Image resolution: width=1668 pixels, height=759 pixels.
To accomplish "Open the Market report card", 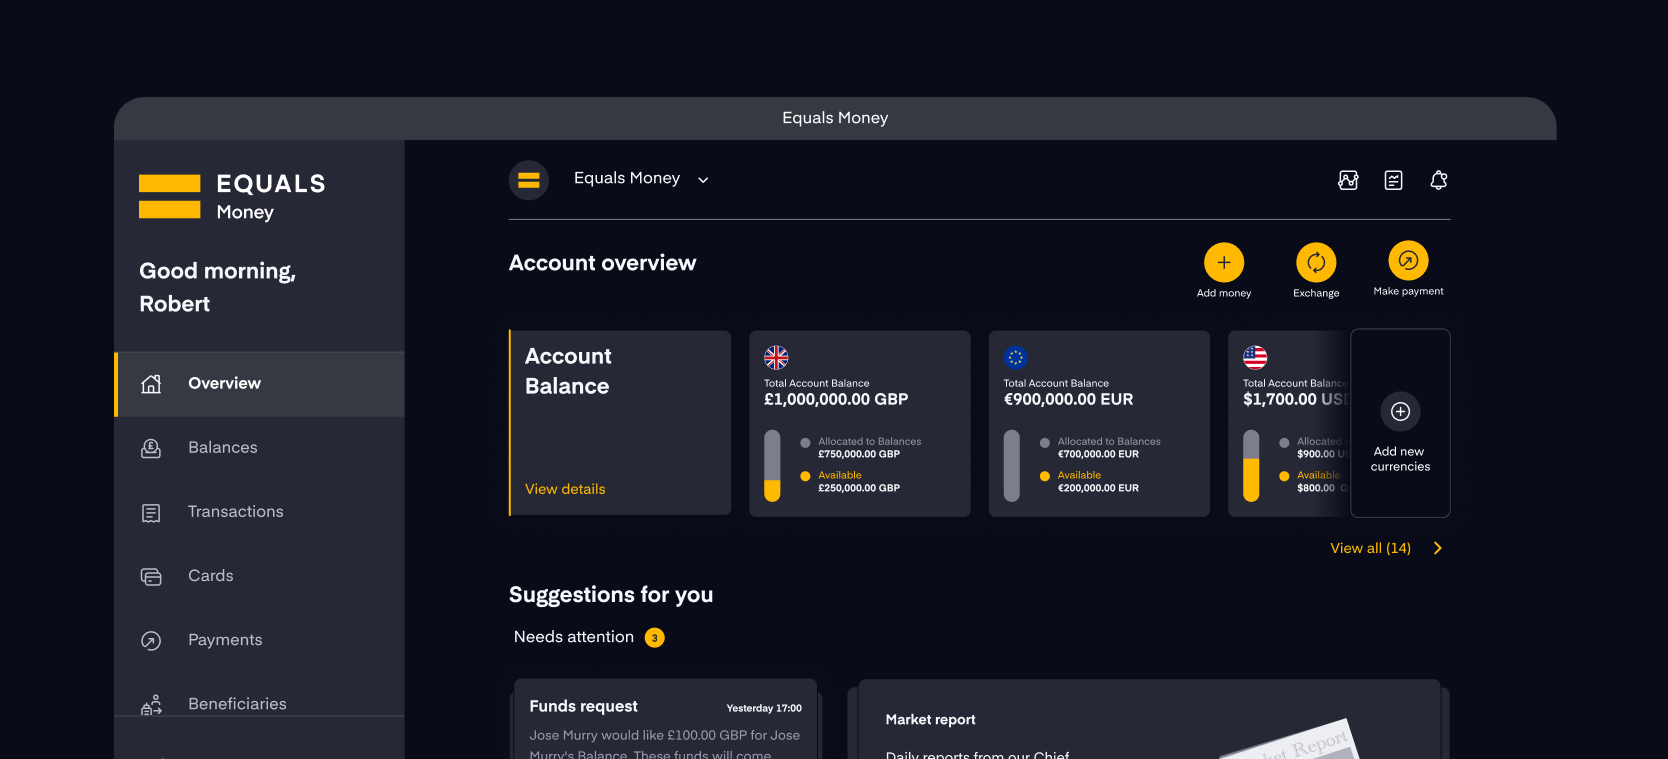I will pos(1149,719).
